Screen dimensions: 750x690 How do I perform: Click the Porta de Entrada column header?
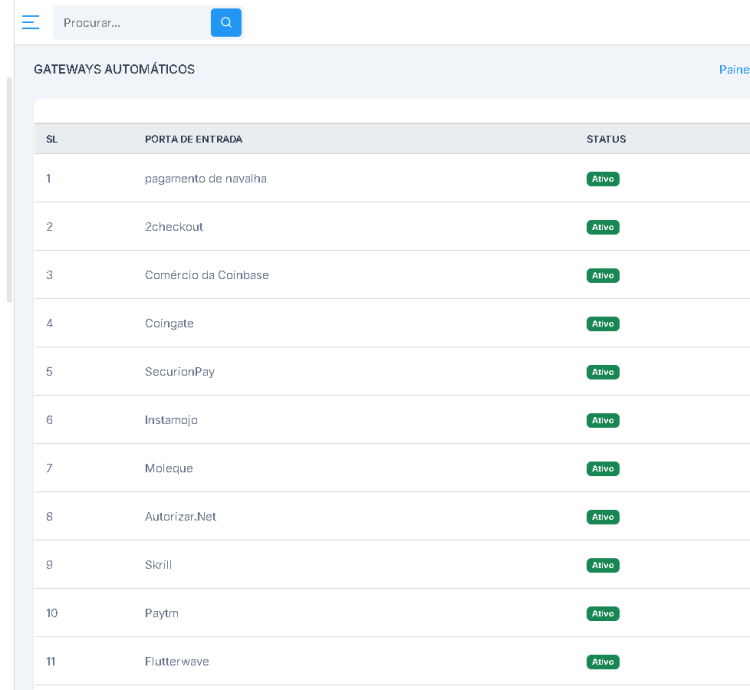193,139
